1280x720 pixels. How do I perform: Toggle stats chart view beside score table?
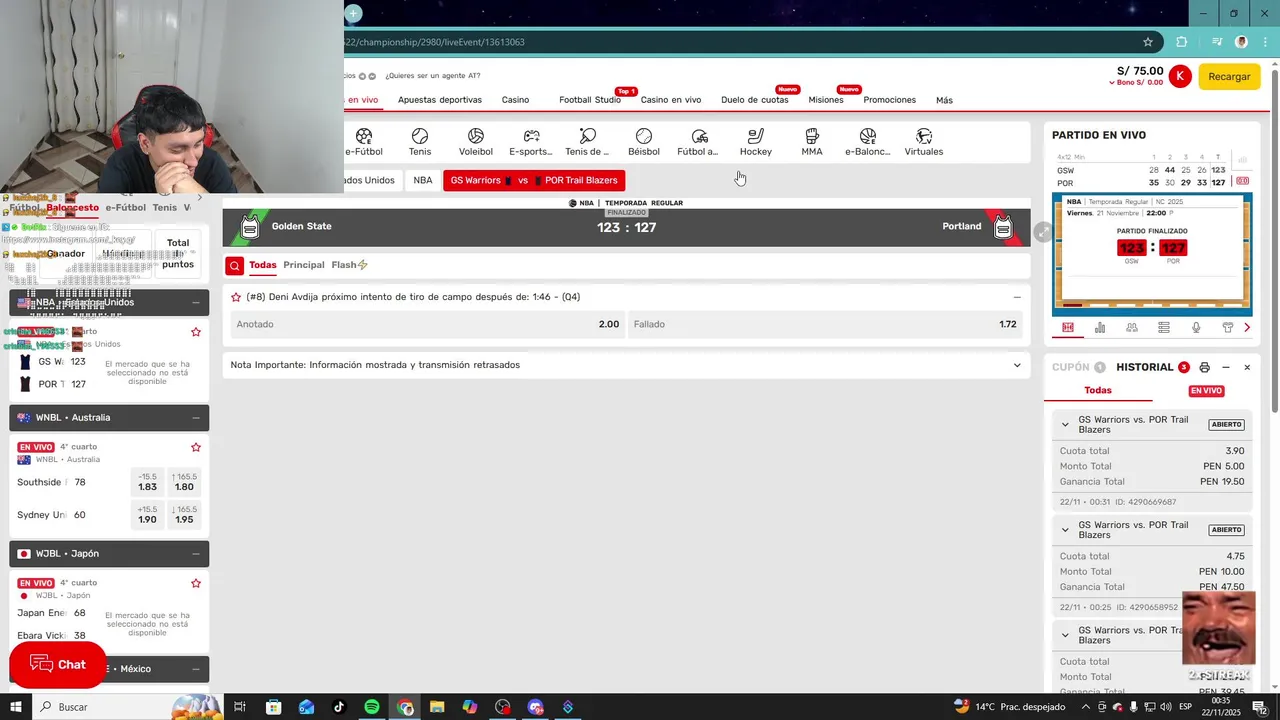point(1242,159)
